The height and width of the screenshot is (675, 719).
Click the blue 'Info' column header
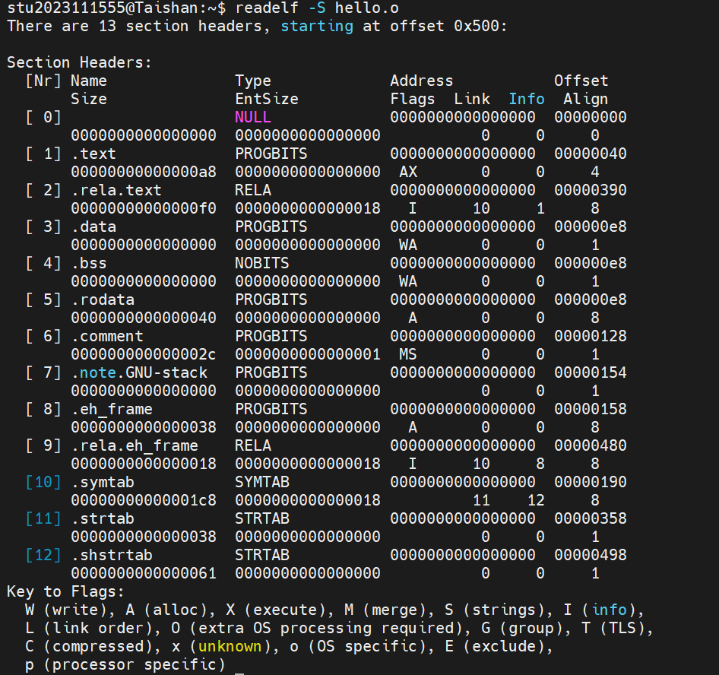526,99
